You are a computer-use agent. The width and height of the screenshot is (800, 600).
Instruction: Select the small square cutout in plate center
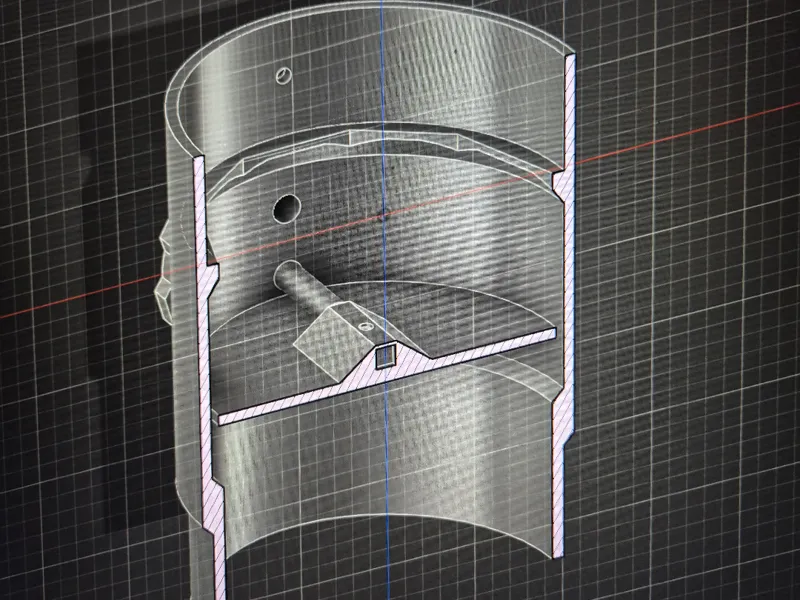pyautogui.click(x=386, y=356)
